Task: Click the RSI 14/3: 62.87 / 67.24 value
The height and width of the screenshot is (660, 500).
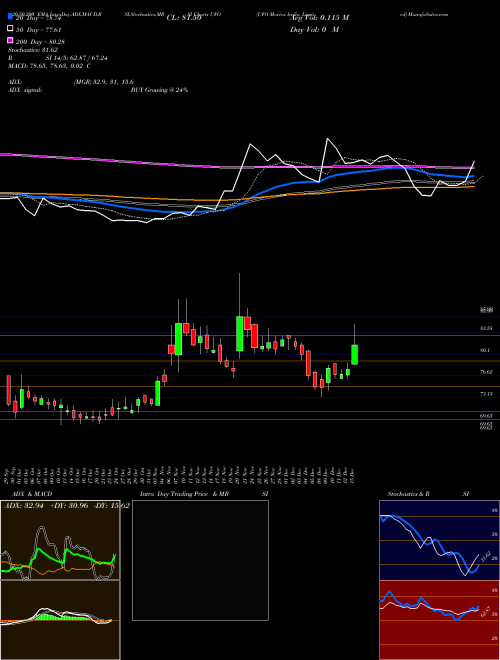Action: coord(77,58)
